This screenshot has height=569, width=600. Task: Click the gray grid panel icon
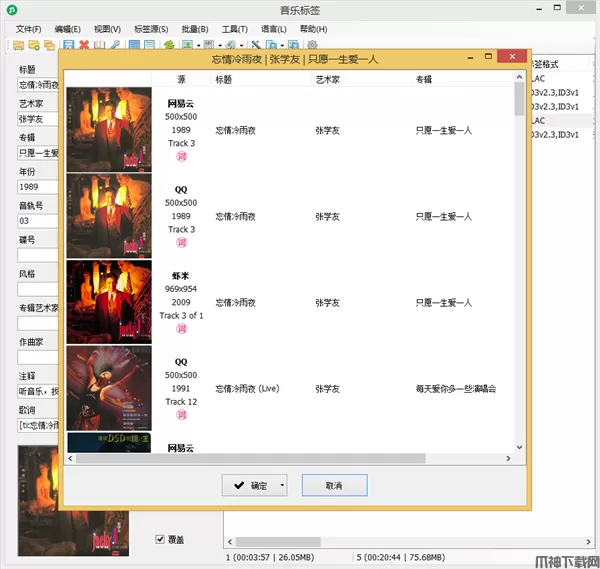209,45
